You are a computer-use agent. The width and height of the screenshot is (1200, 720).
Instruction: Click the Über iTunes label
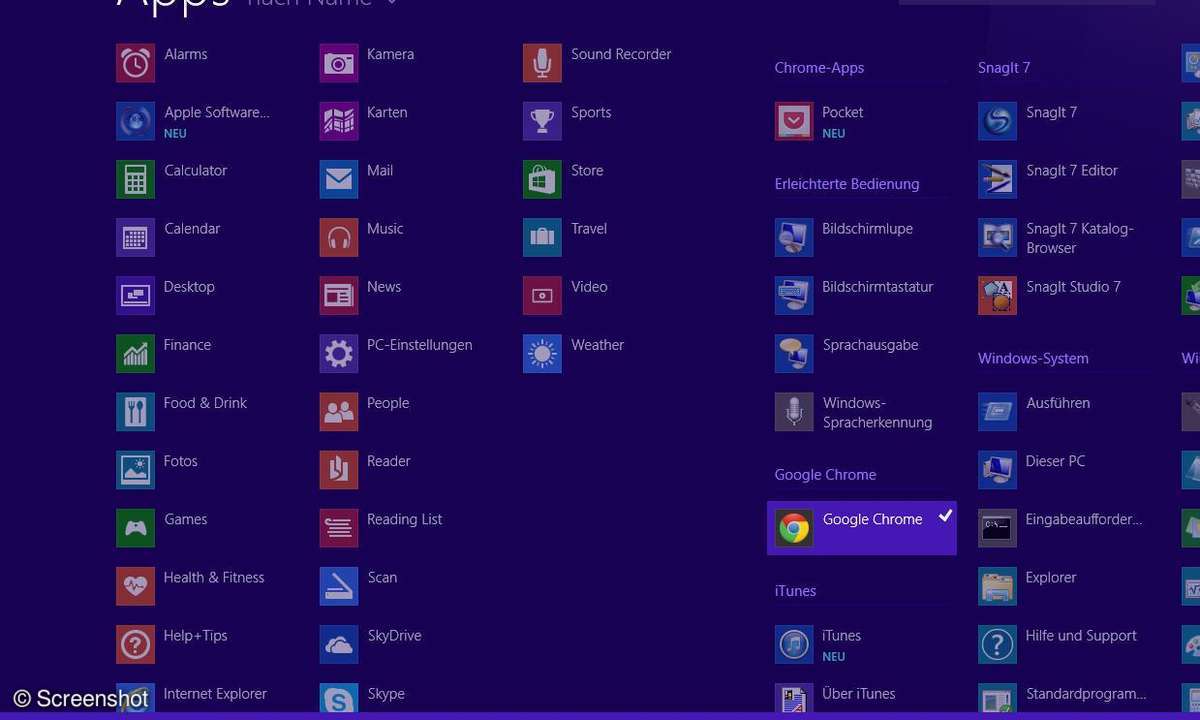(859, 694)
